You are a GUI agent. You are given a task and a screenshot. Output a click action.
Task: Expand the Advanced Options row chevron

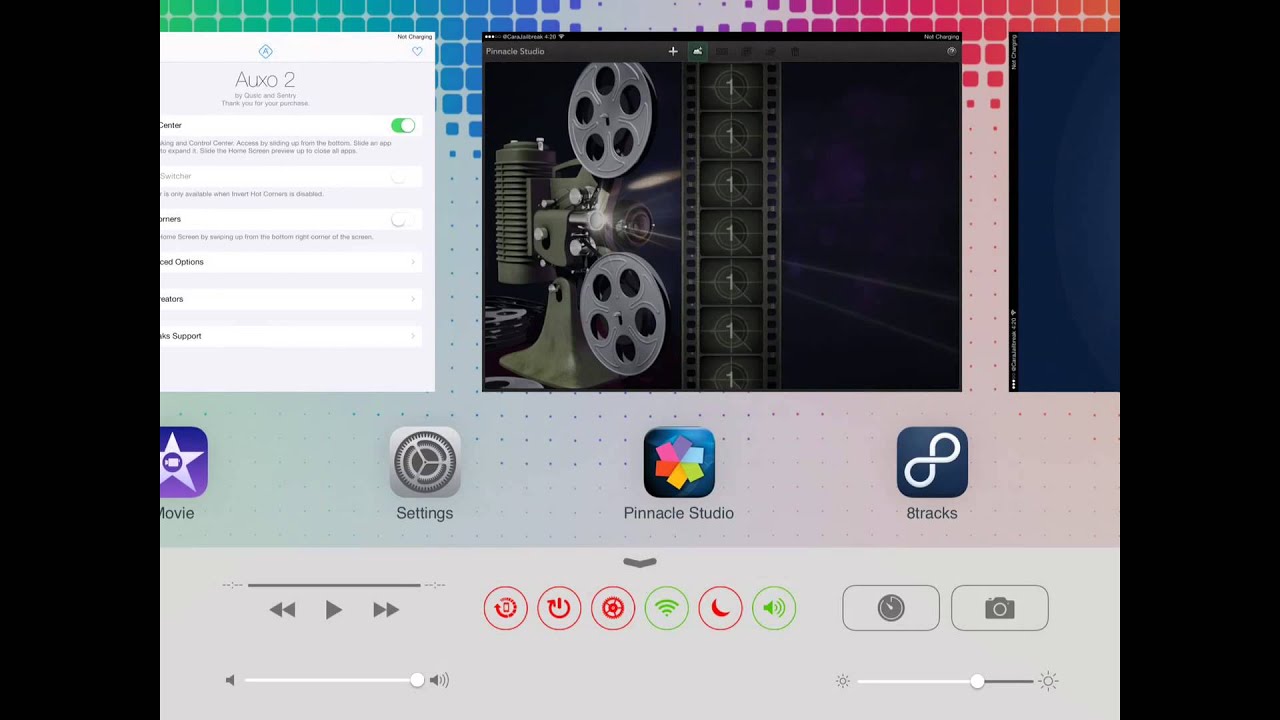[413, 262]
